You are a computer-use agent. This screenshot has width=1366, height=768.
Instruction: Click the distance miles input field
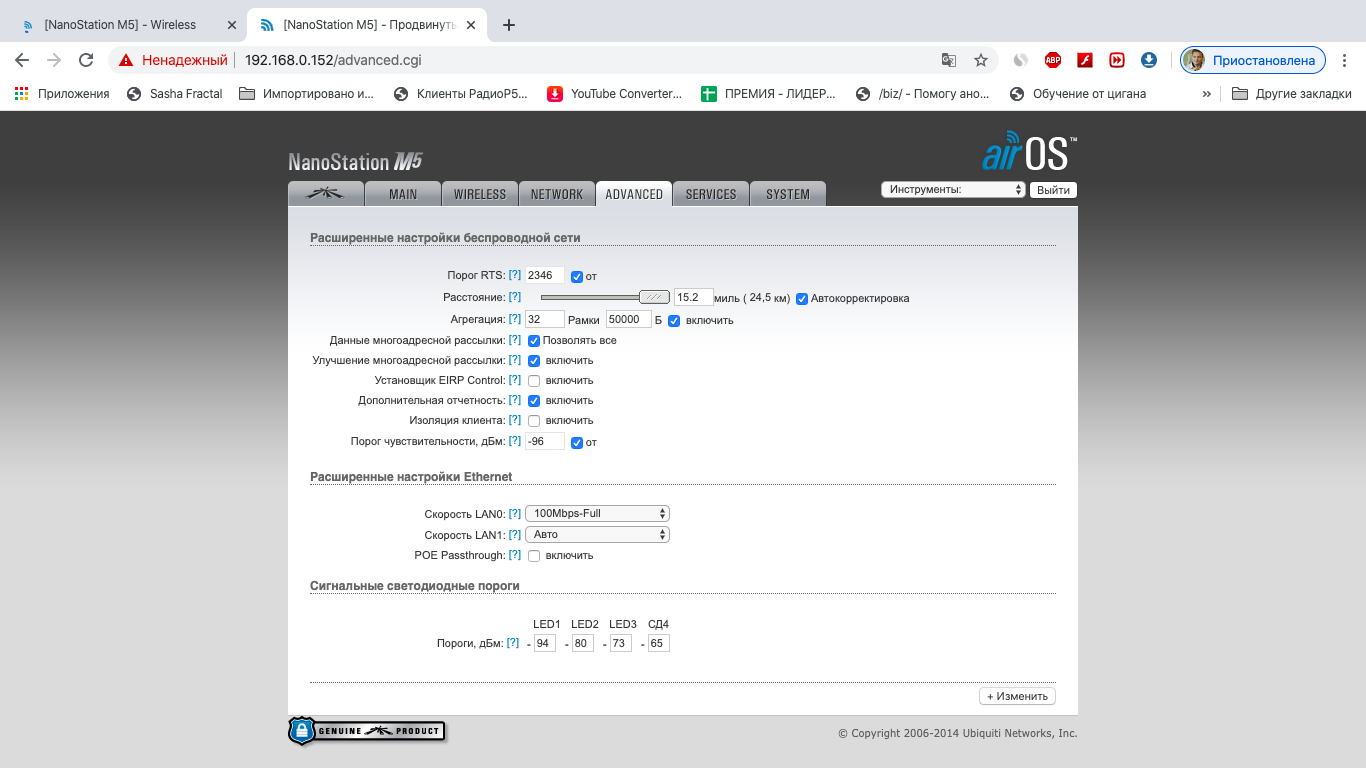point(693,297)
